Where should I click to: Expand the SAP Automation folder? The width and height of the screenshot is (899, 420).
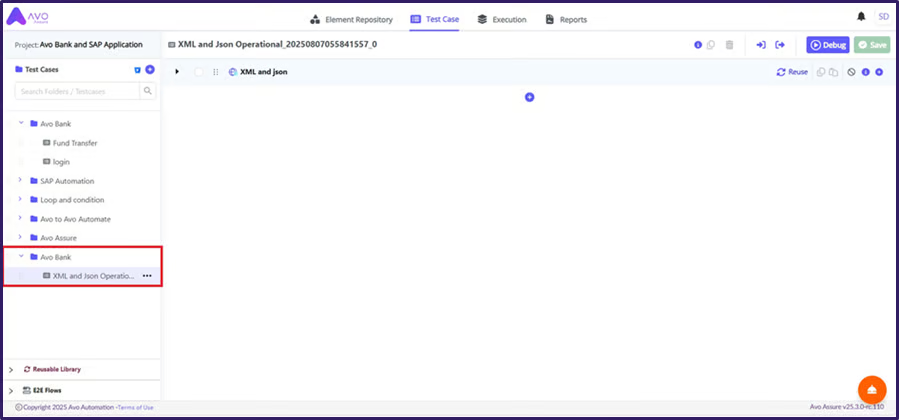point(21,181)
